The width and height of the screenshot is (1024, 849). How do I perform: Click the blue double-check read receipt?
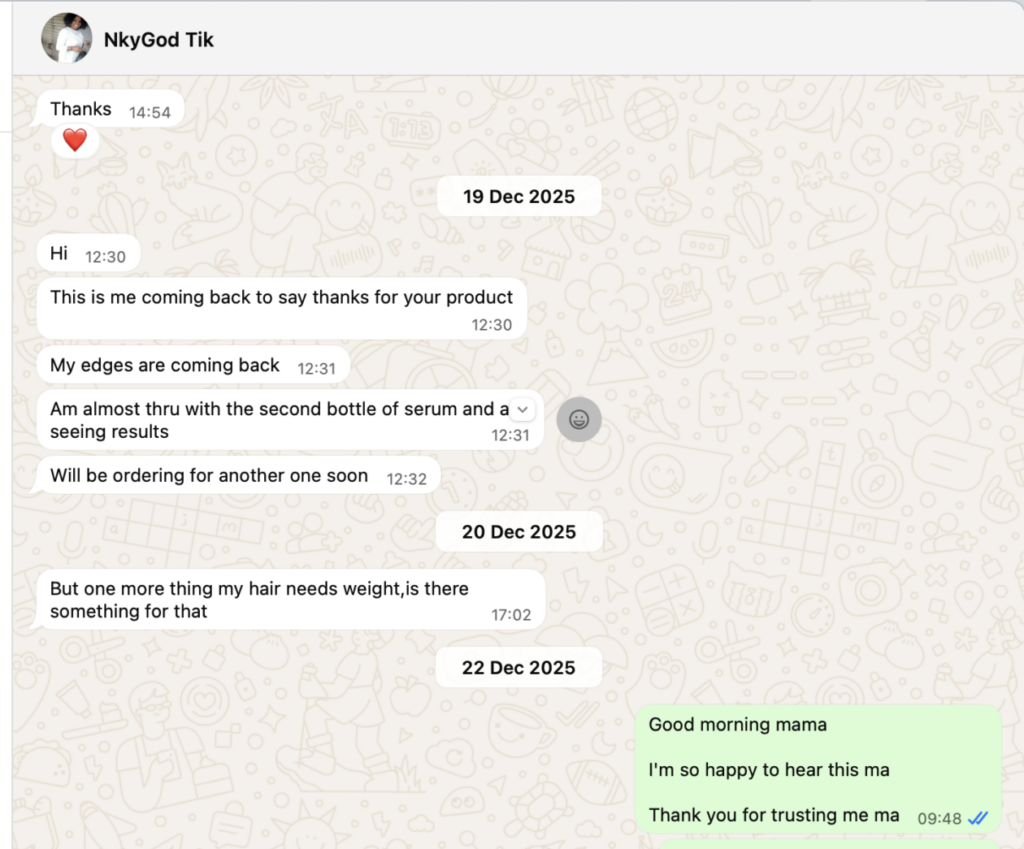click(x=978, y=818)
